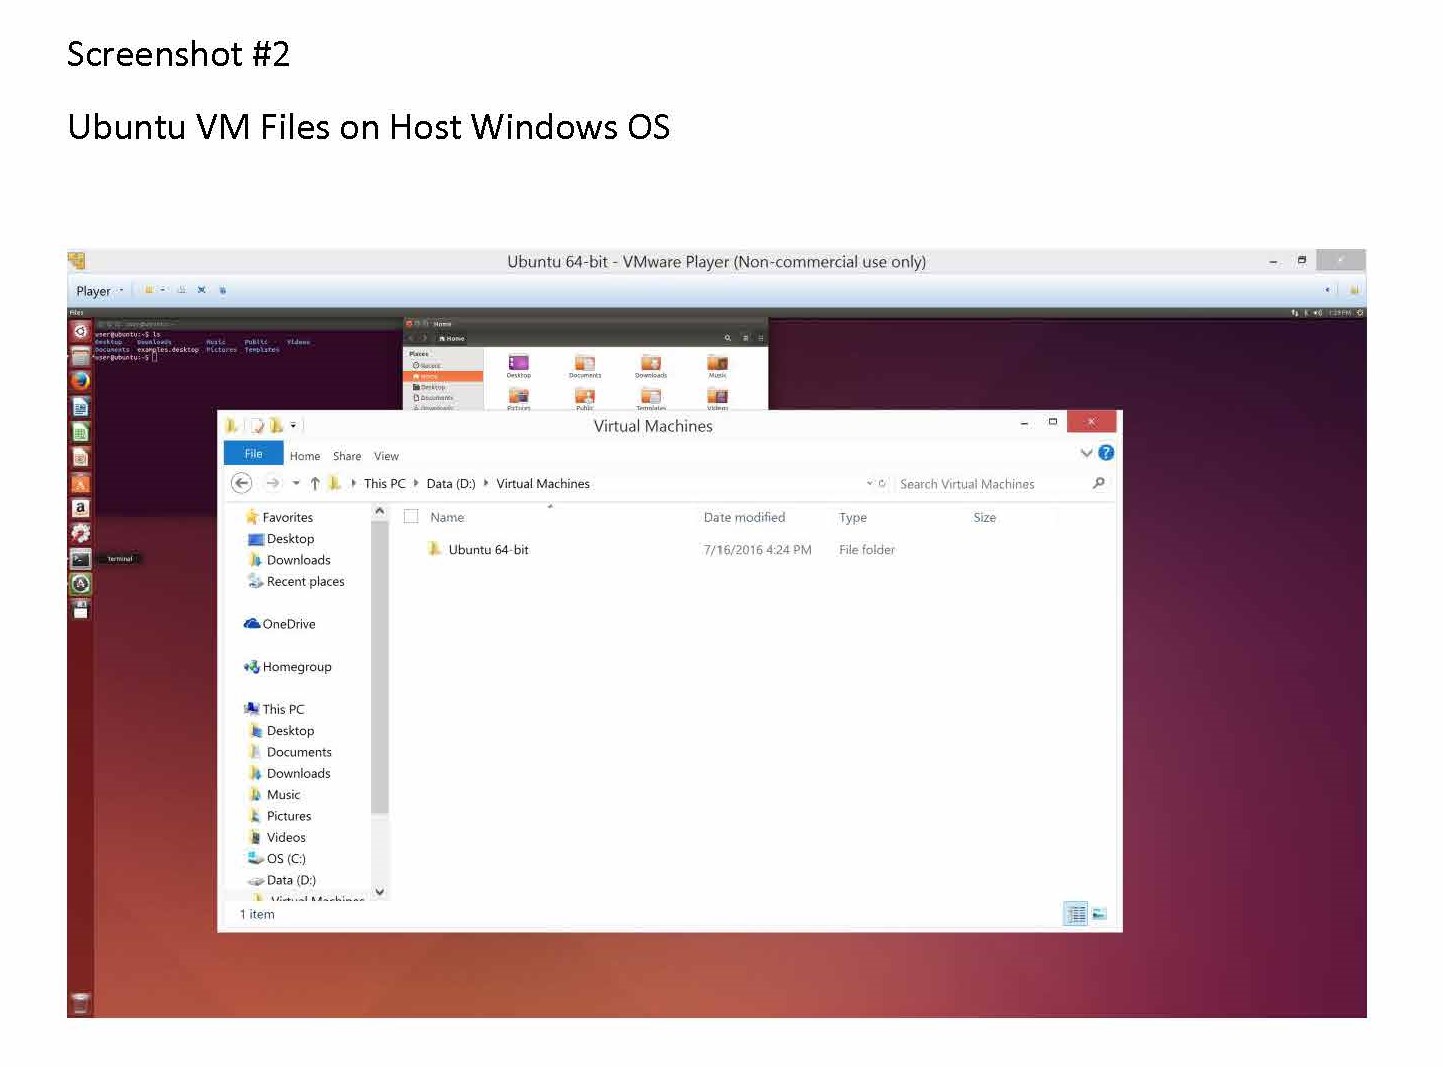The image size is (1443, 1067).
Task: Open Desktop folder in Ubuntu Files window
Action: (519, 366)
